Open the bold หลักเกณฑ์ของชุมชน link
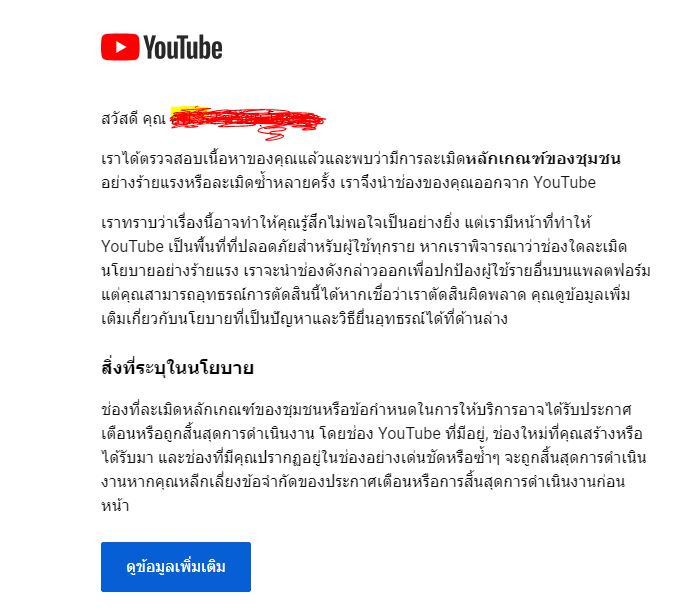Screen dimensions: 686x615 (x=542, y=158)
